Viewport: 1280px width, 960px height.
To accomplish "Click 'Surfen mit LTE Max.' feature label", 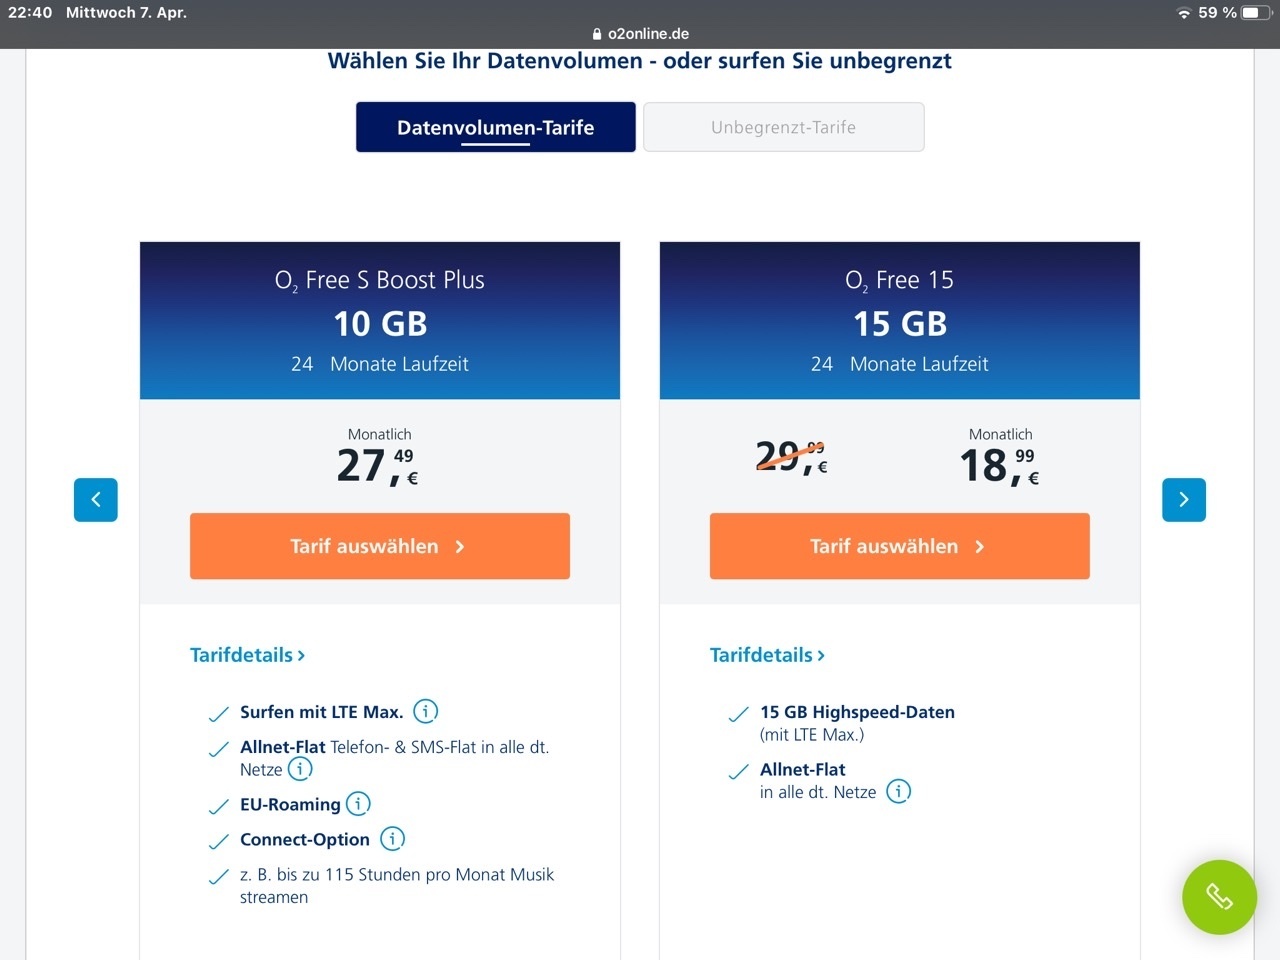I will 322,712.
